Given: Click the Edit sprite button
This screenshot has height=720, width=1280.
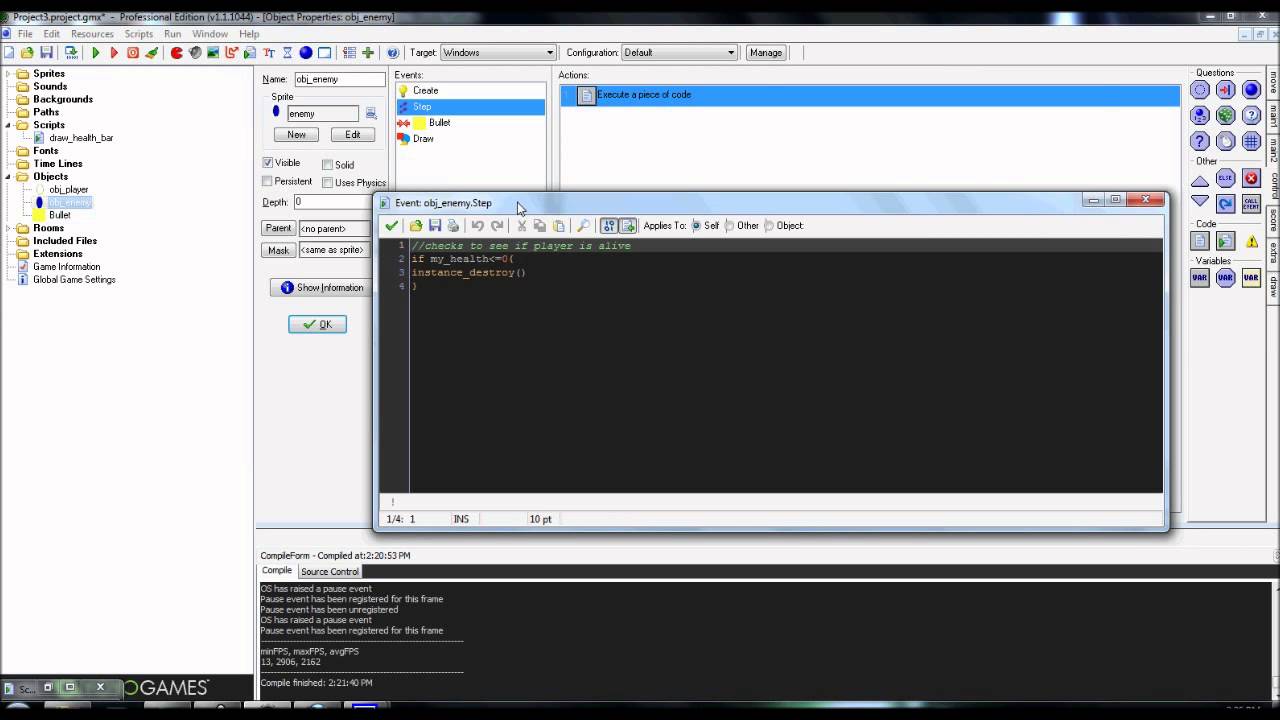Looking at the screenshot, I should (353, 135).
